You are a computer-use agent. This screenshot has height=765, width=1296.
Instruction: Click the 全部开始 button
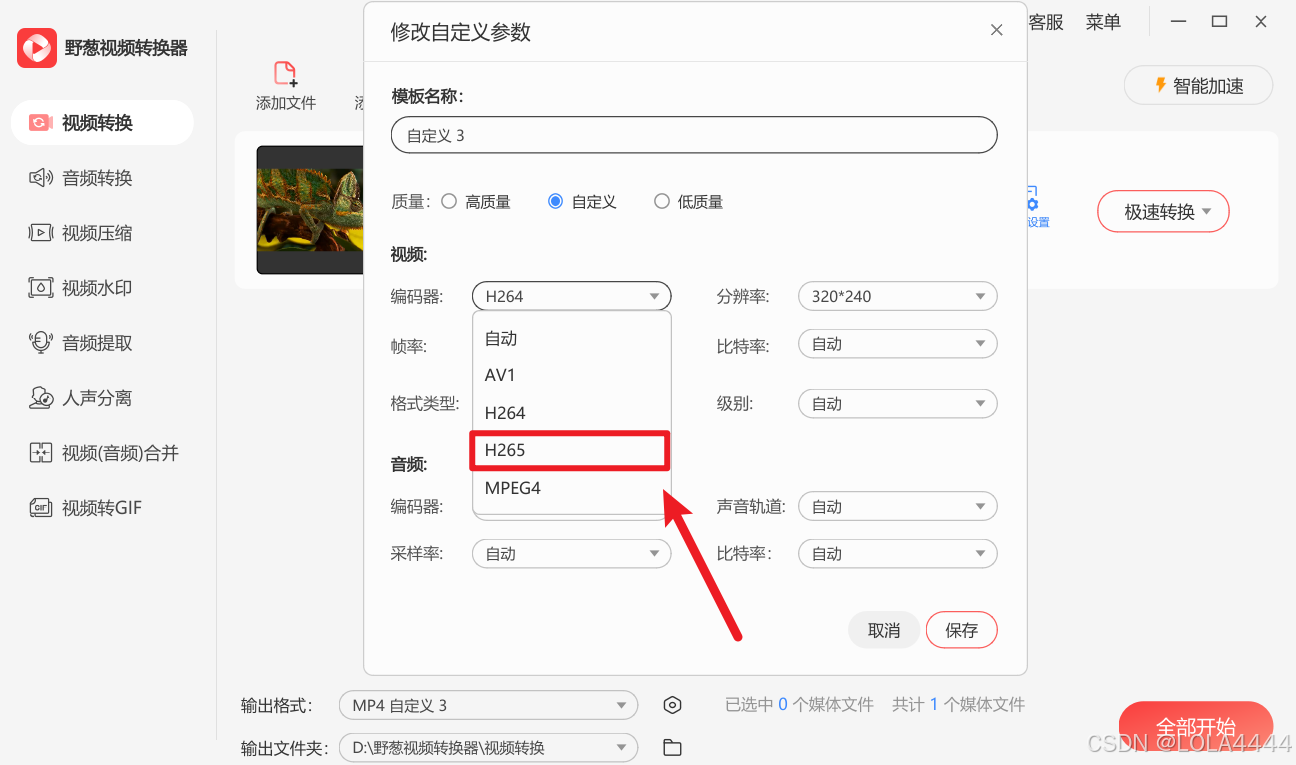(x=1196, y=727)
